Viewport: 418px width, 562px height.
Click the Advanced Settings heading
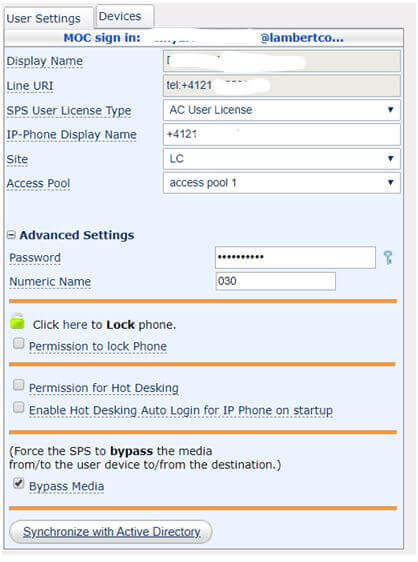click(77, 235)
